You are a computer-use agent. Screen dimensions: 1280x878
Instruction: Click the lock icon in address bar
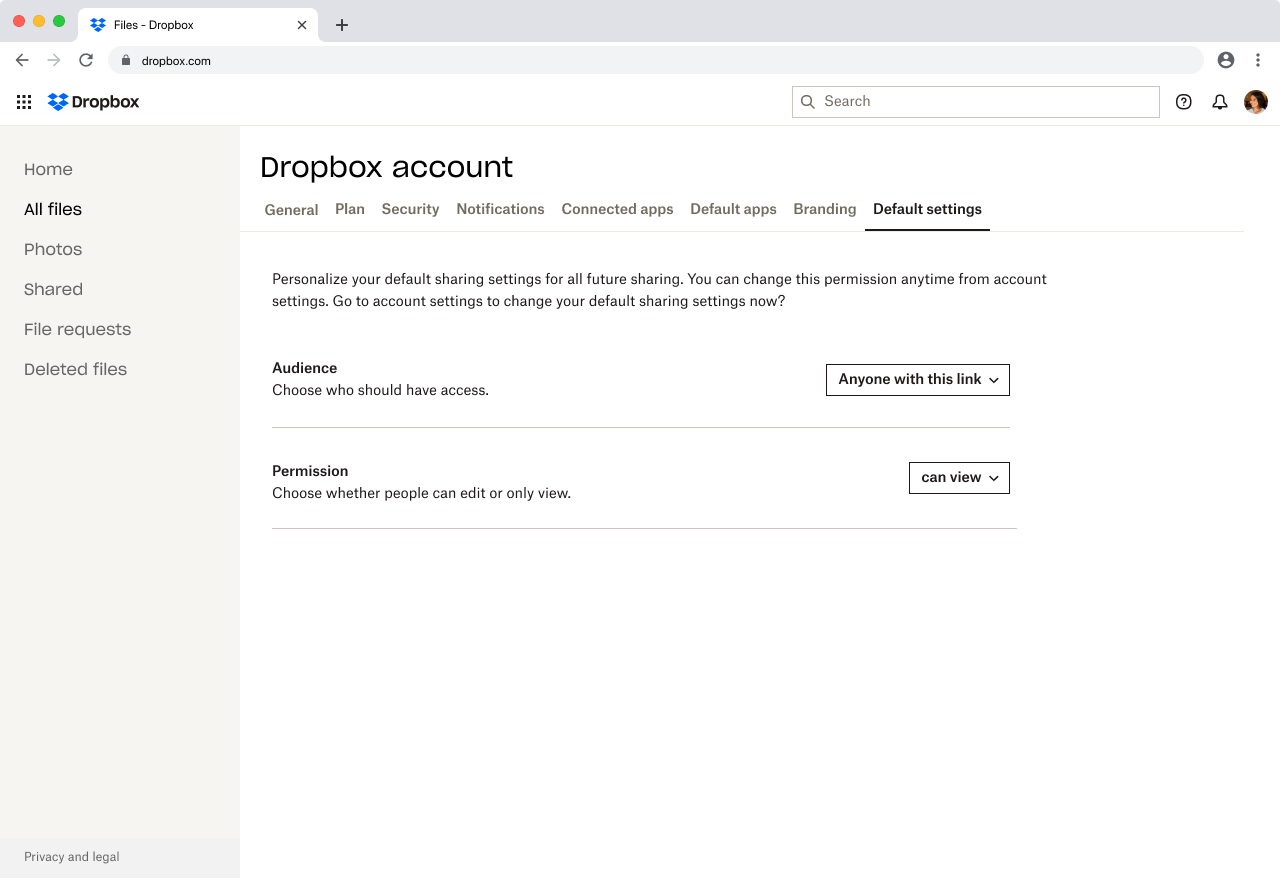126,60
